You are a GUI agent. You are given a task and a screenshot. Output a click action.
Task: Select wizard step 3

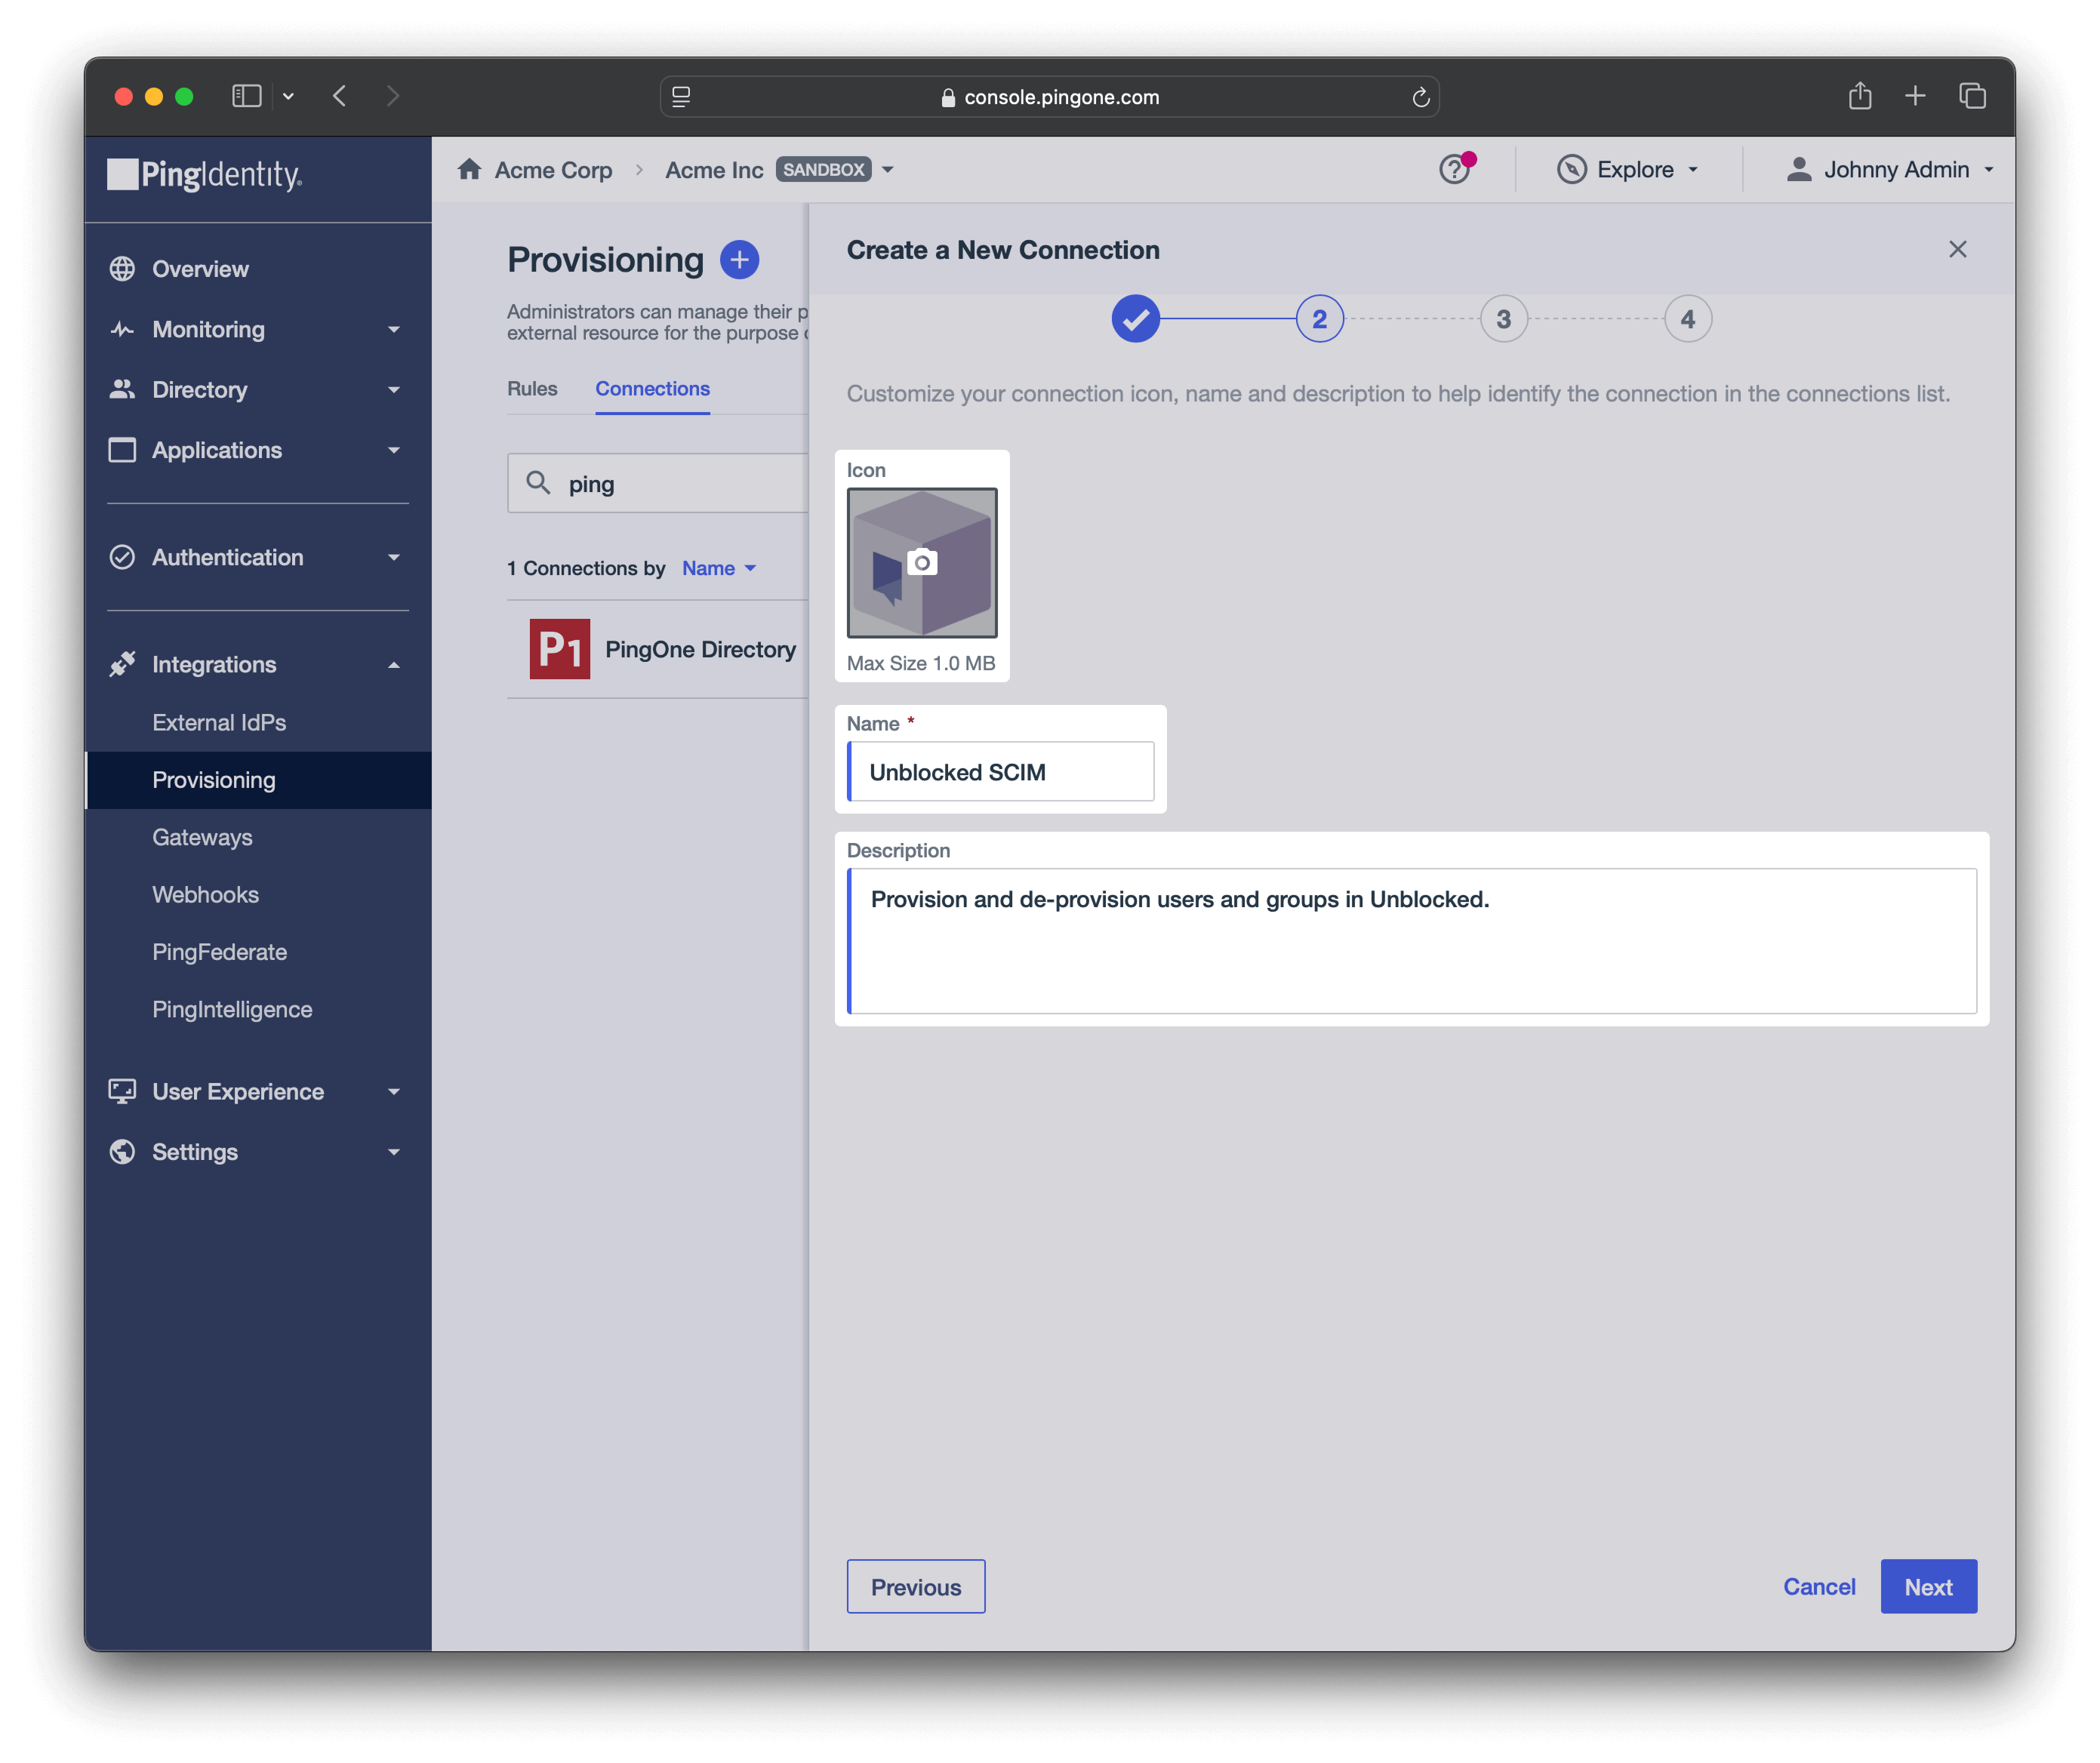click(x=1503, y=319)
